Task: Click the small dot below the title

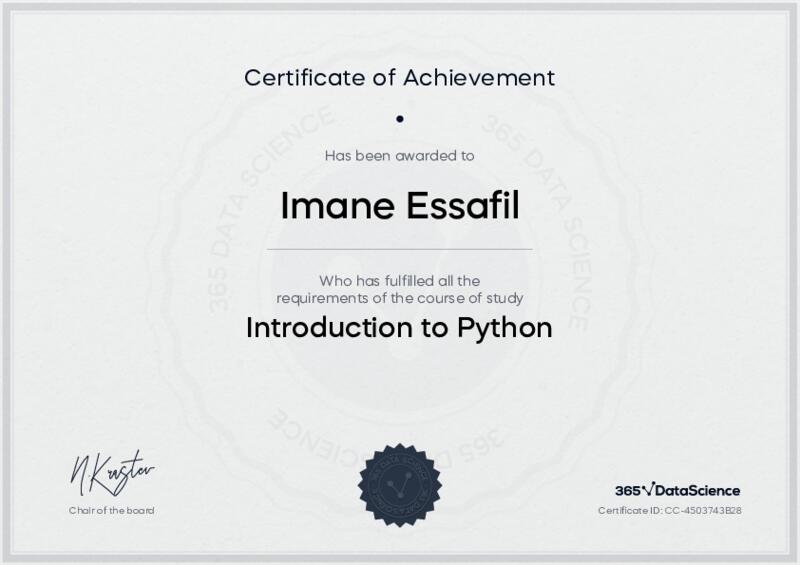Action: 400,118
